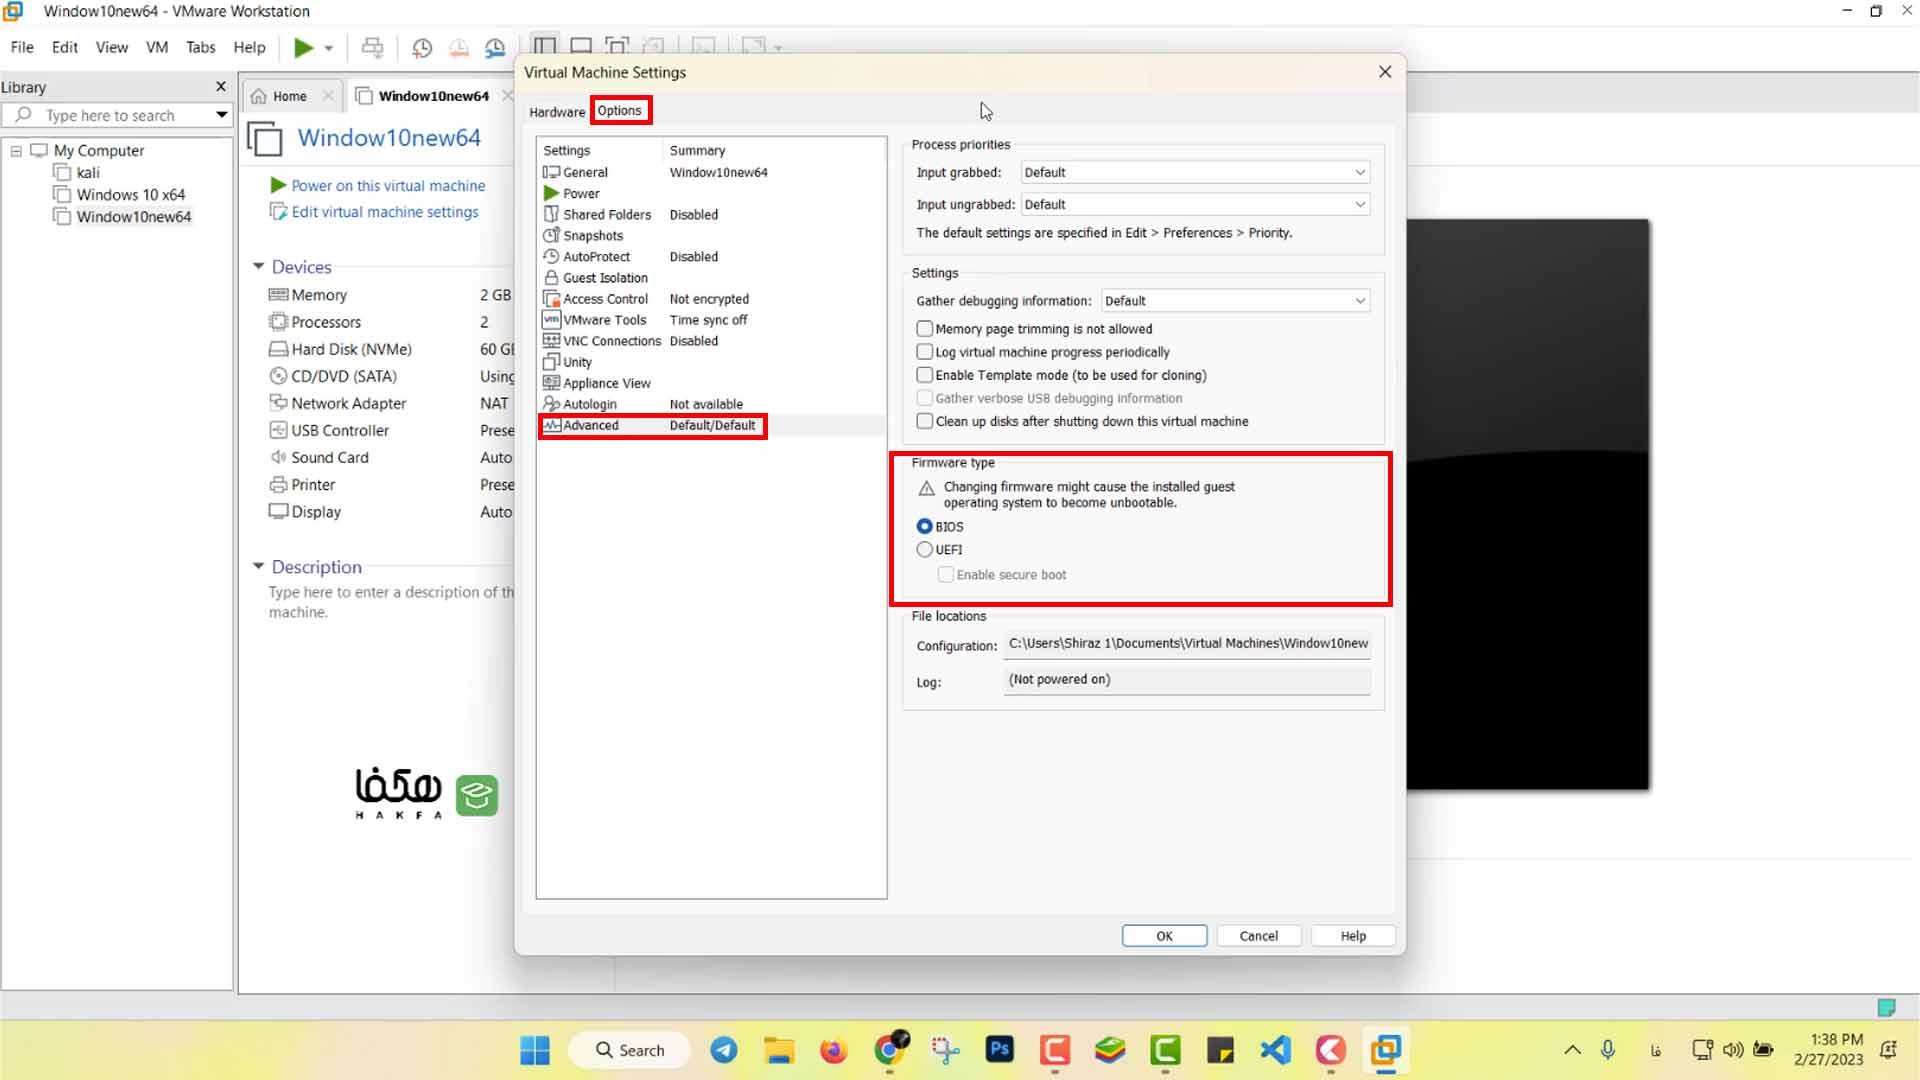Select kali VM in library tree
1920x1080 pixels.
click(88, 172)
